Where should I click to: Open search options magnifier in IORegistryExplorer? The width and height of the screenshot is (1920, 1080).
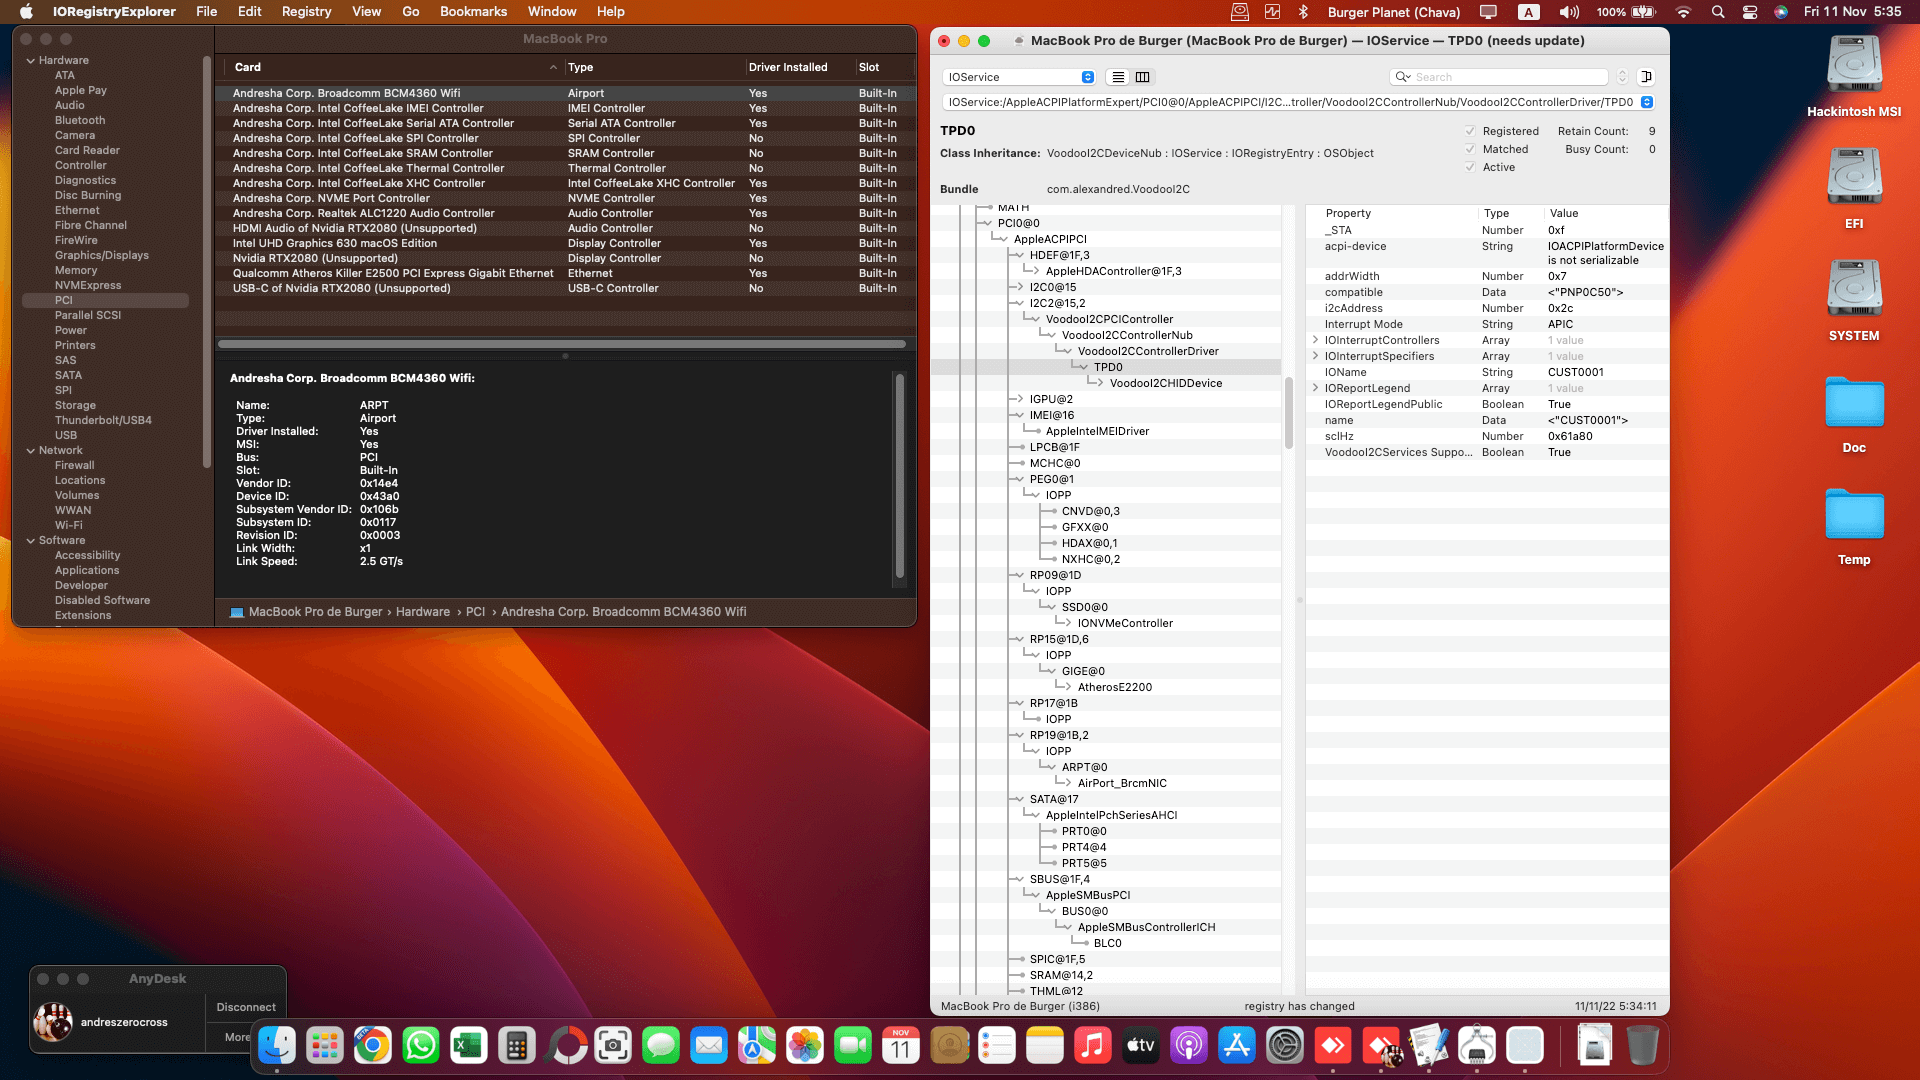point(1403,77)
